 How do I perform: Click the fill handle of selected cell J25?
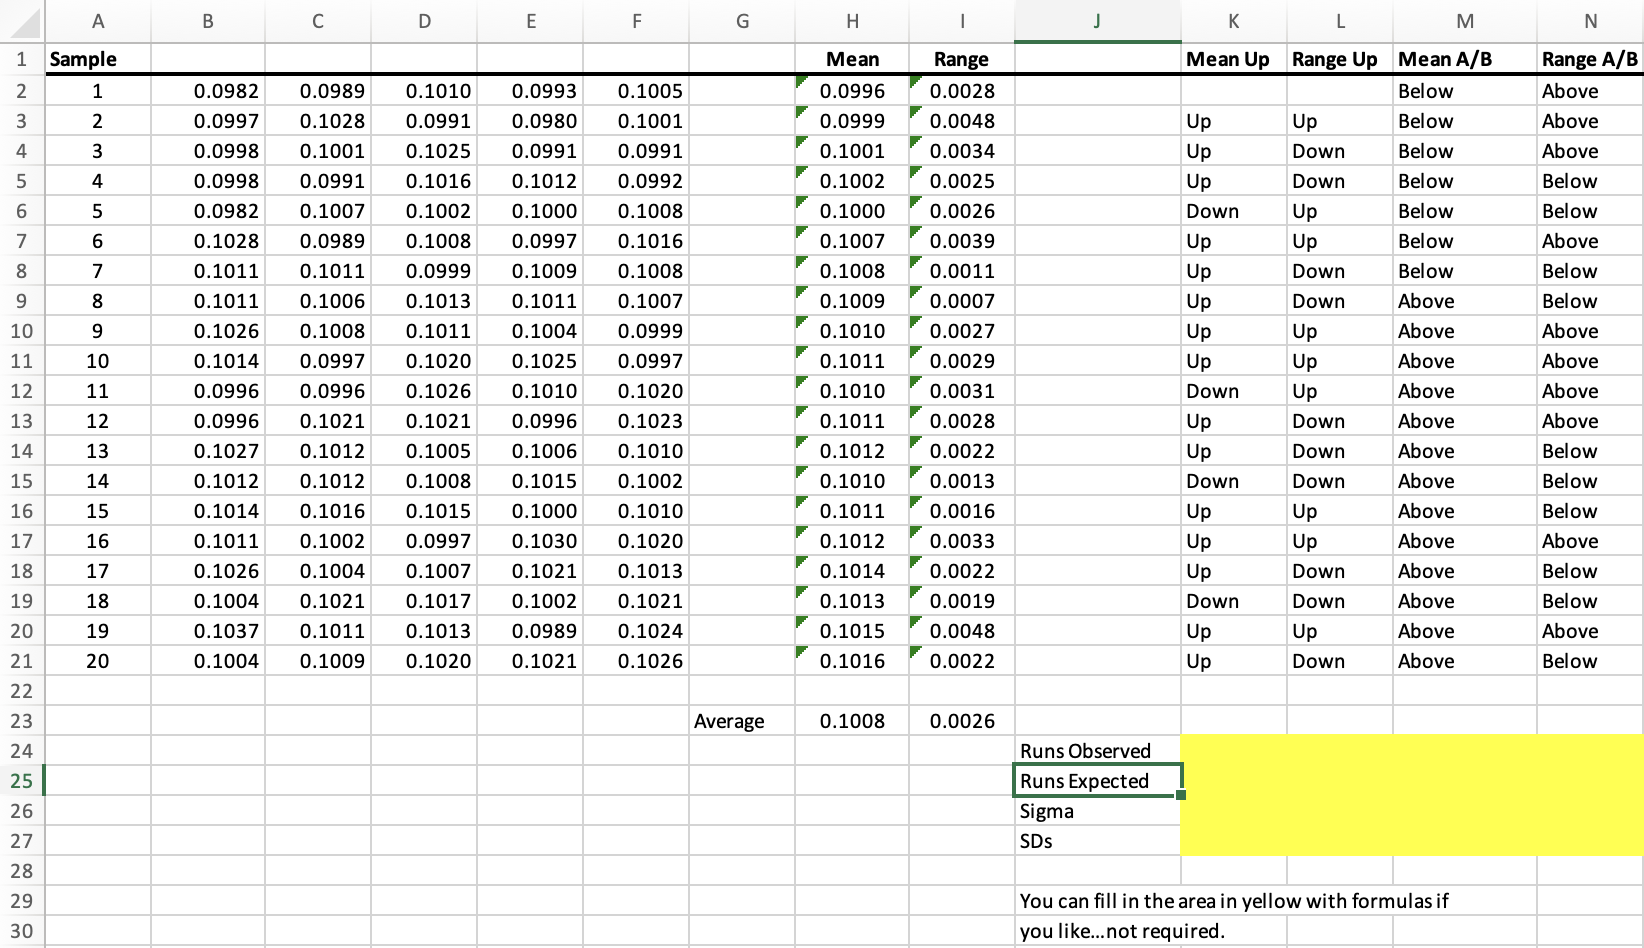tap(1179, 794)
